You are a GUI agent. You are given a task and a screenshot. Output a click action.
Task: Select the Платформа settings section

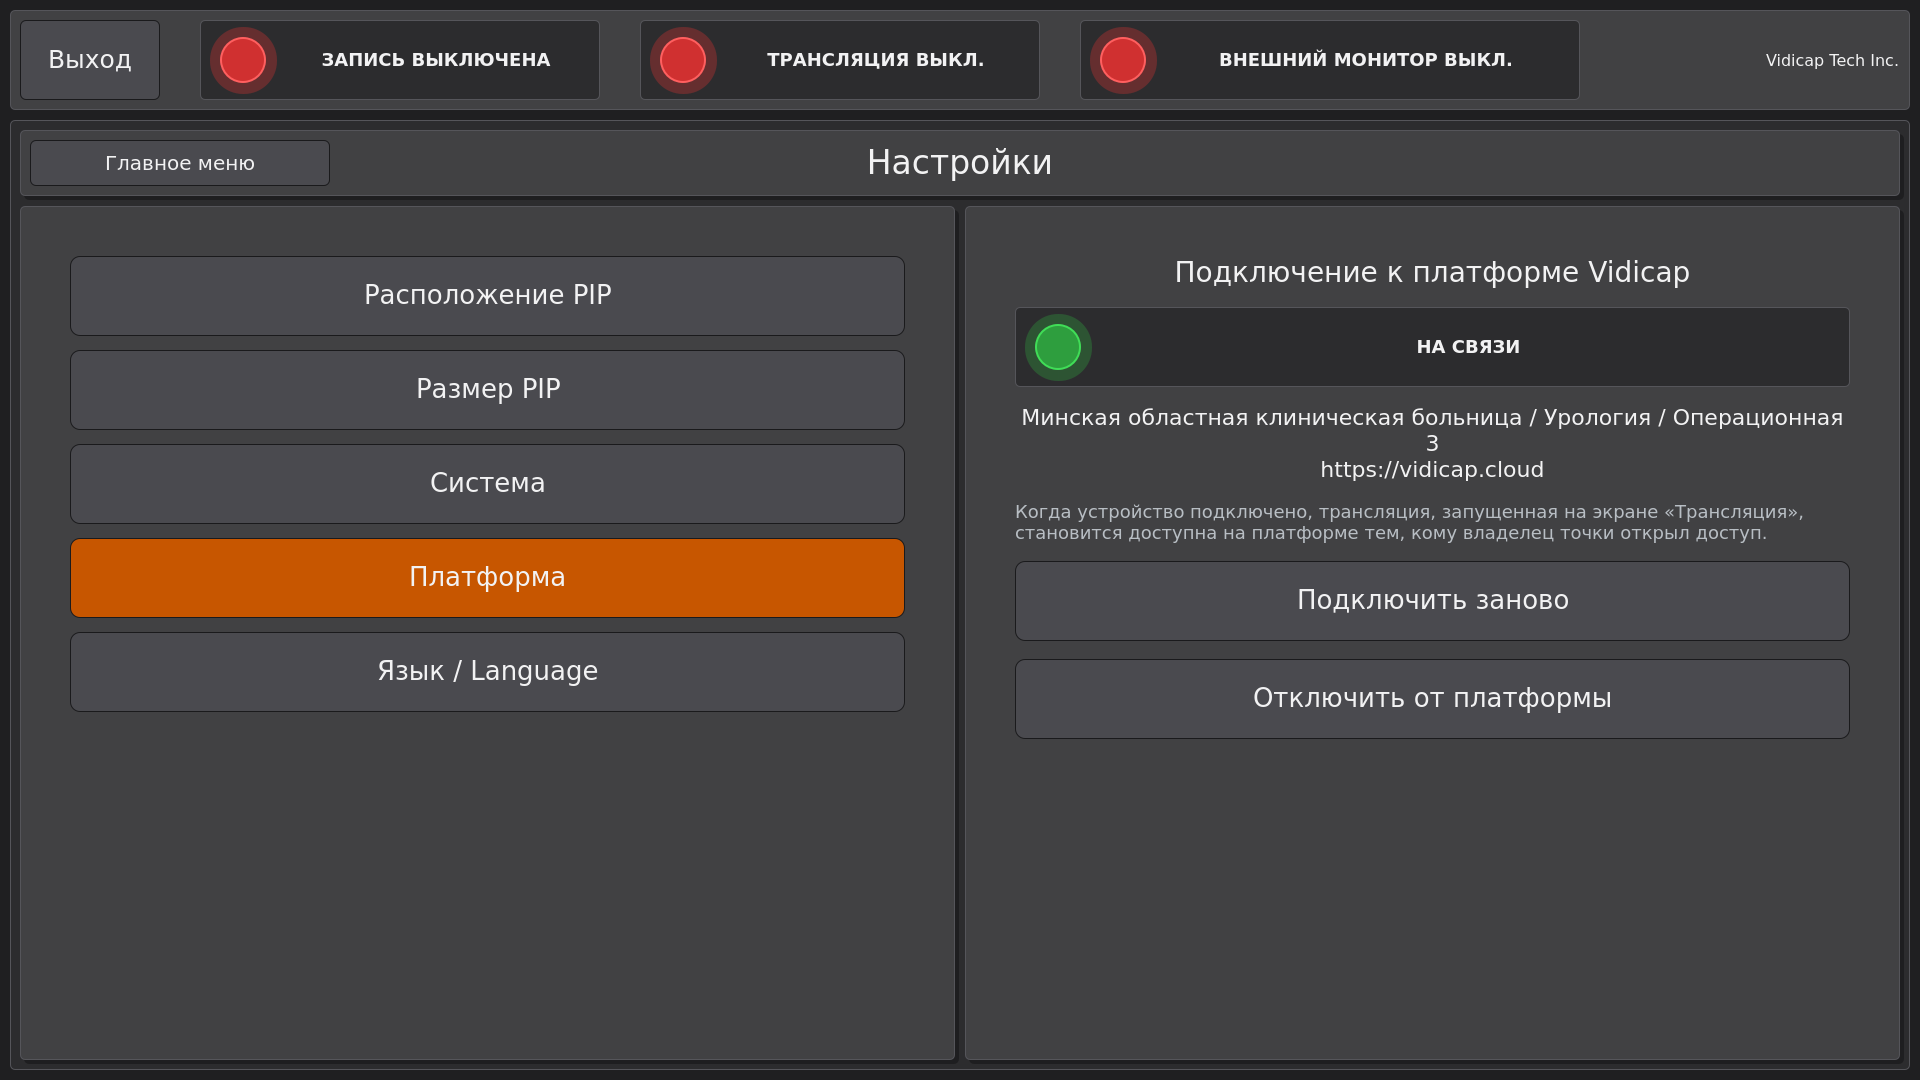(487, 578)
